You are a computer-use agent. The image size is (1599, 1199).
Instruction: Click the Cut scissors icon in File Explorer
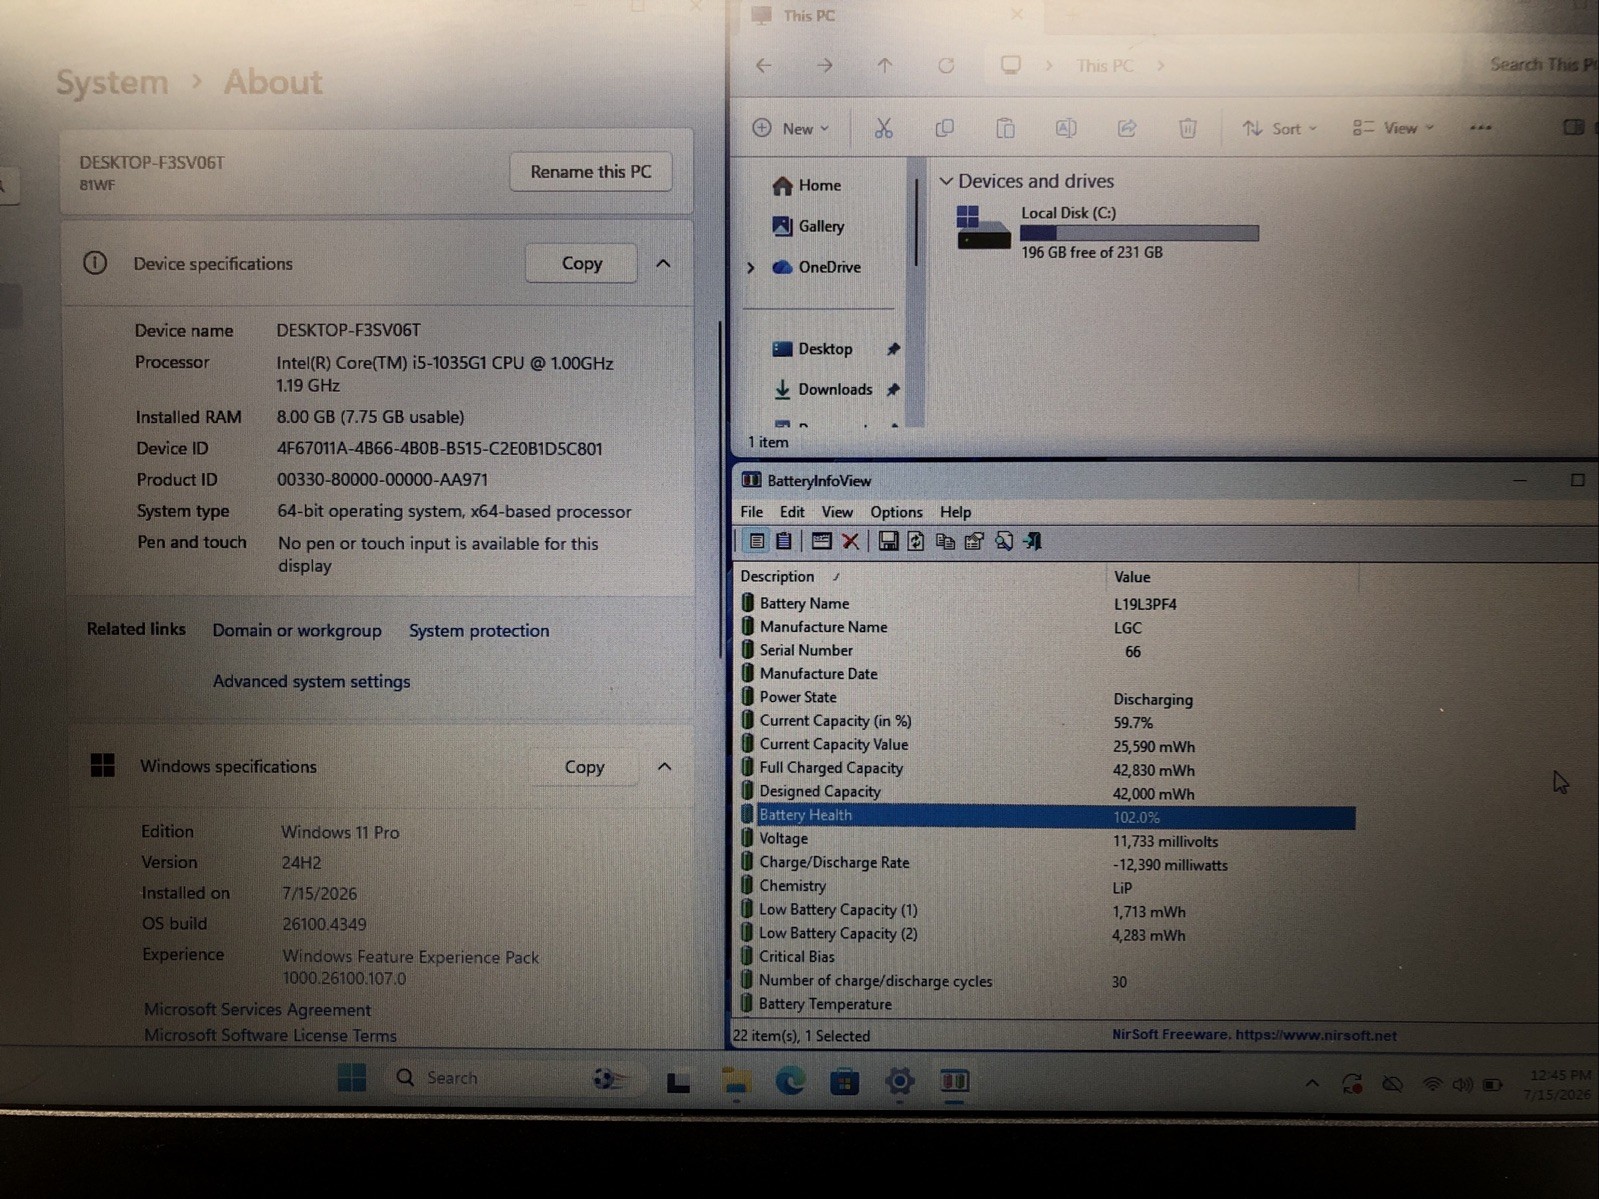pos(883,128)
